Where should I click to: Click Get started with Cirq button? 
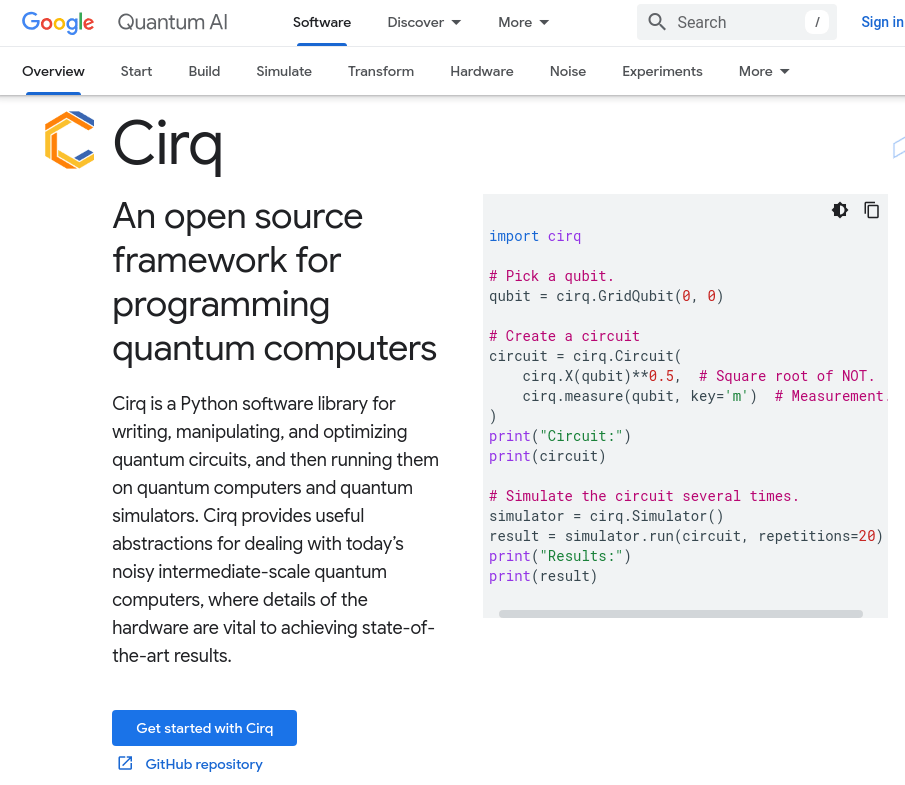click(x=204, y=728)
